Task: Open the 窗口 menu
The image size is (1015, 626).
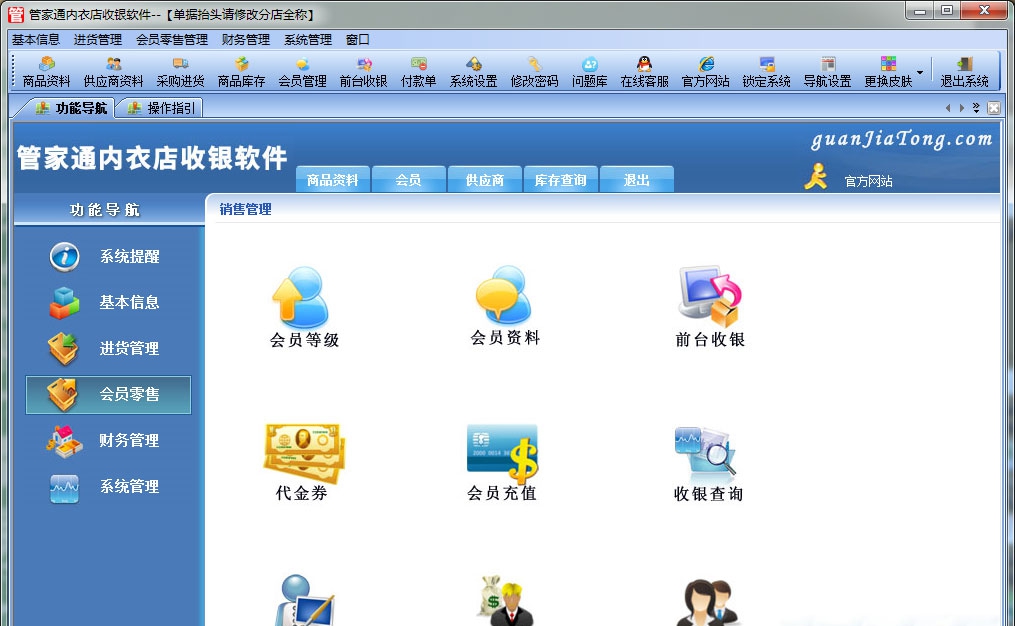Action: [x=357, y=40]
